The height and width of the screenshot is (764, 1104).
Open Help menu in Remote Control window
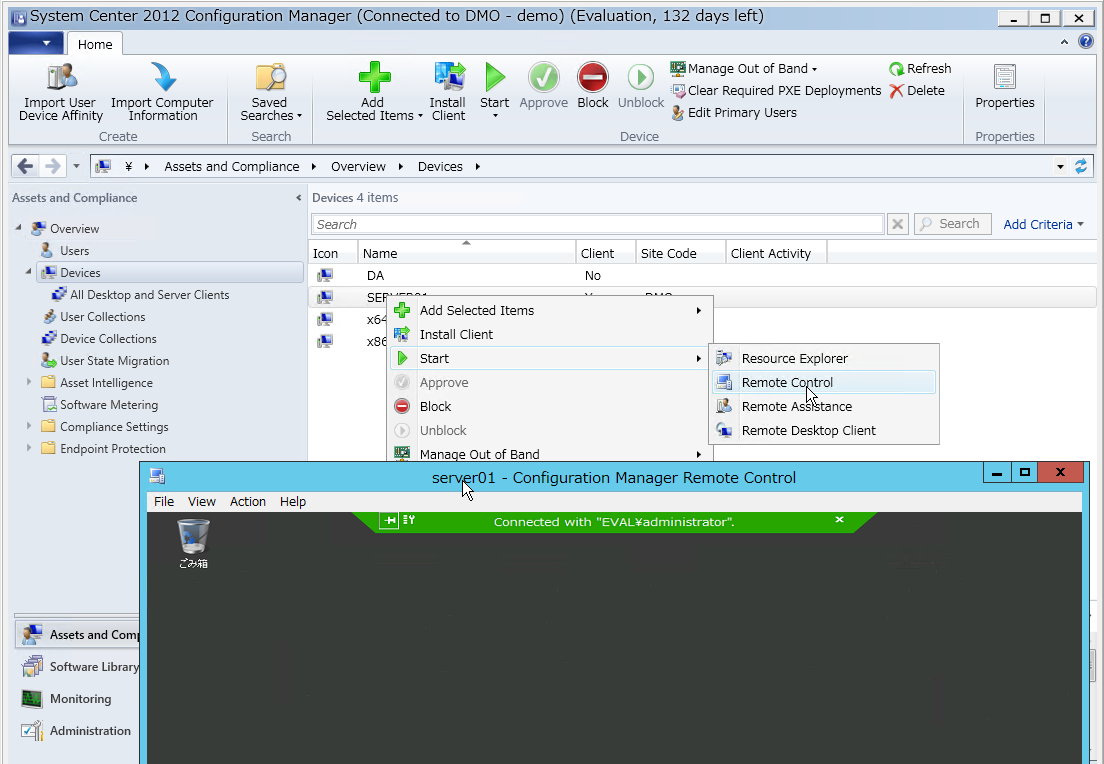click(x=293, y=501)
